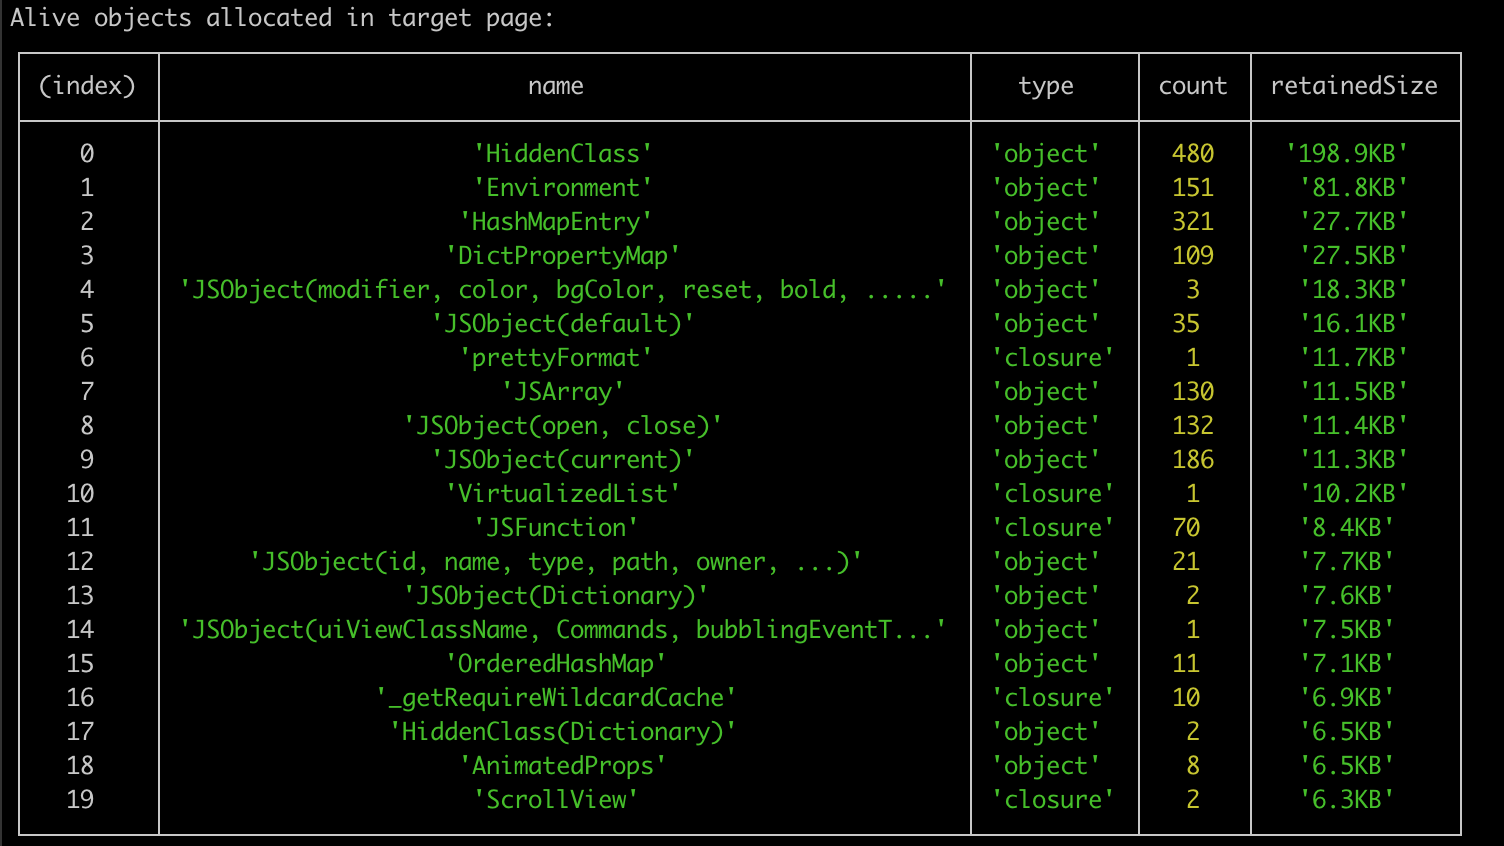Viewport: 1504px width, 846px height.
Task: Click the 'name' column header
Action: (556, 86)
